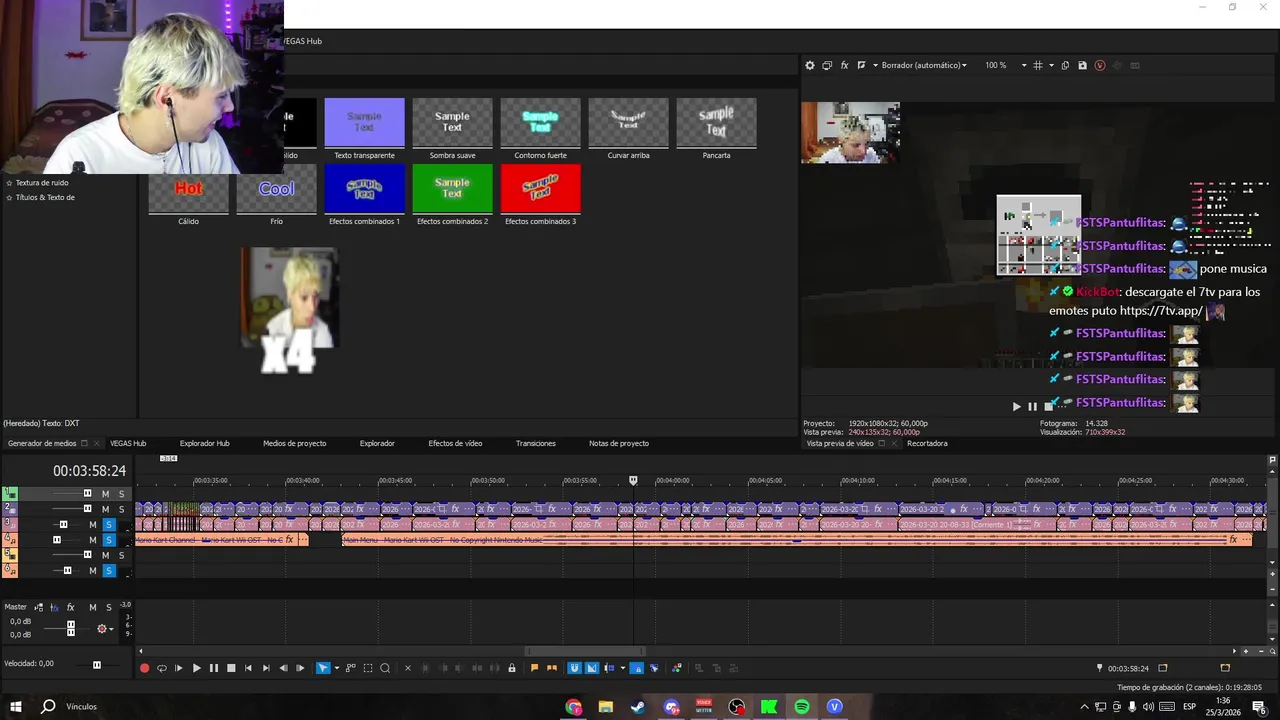Go to end of project
This screenshot has width=1280, height=720.
click(x=265, y=668)
